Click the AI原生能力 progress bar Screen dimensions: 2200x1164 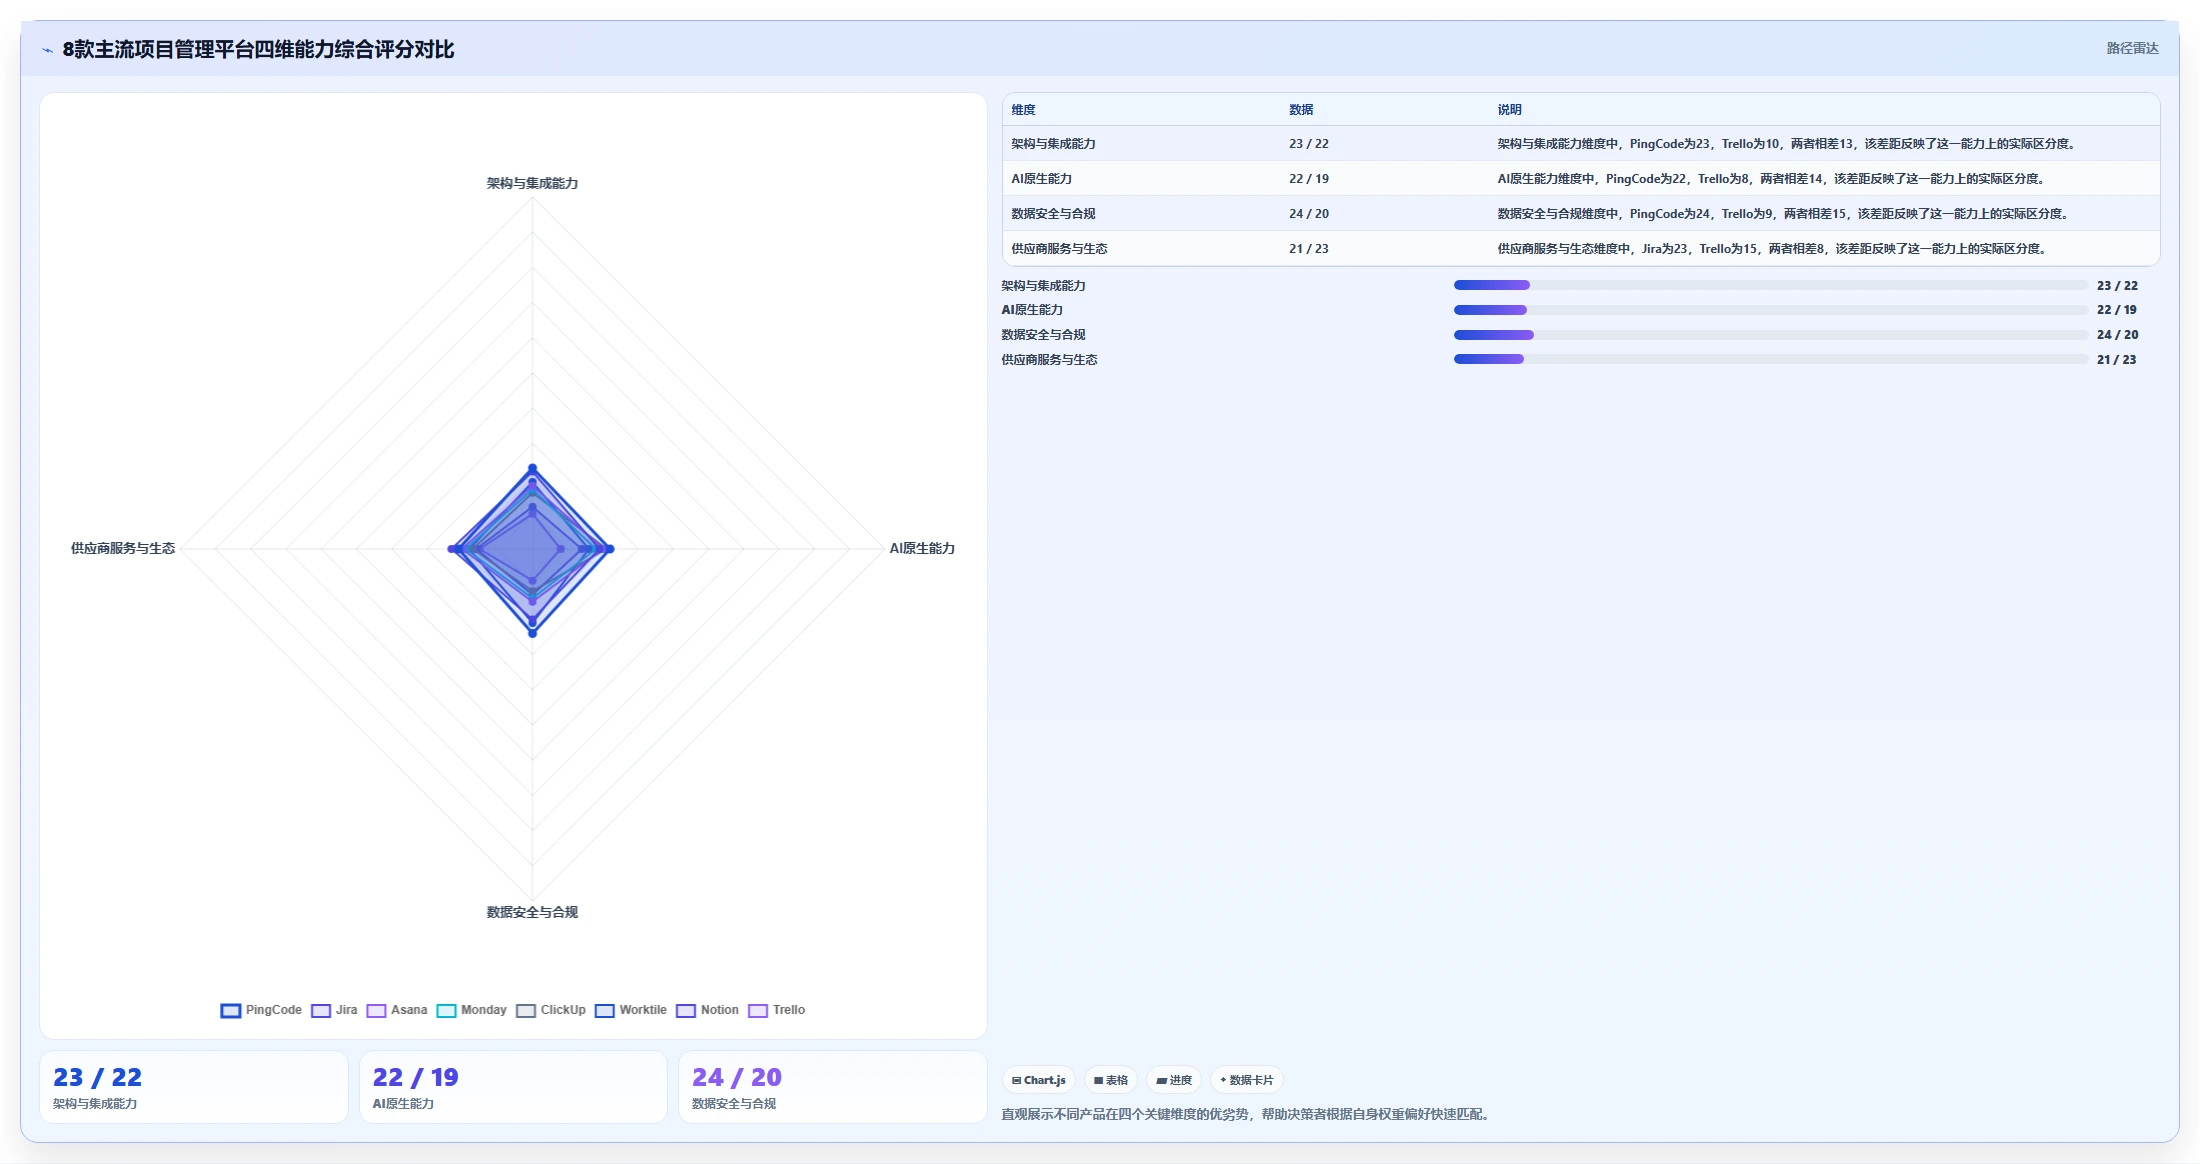(1770, 310)
